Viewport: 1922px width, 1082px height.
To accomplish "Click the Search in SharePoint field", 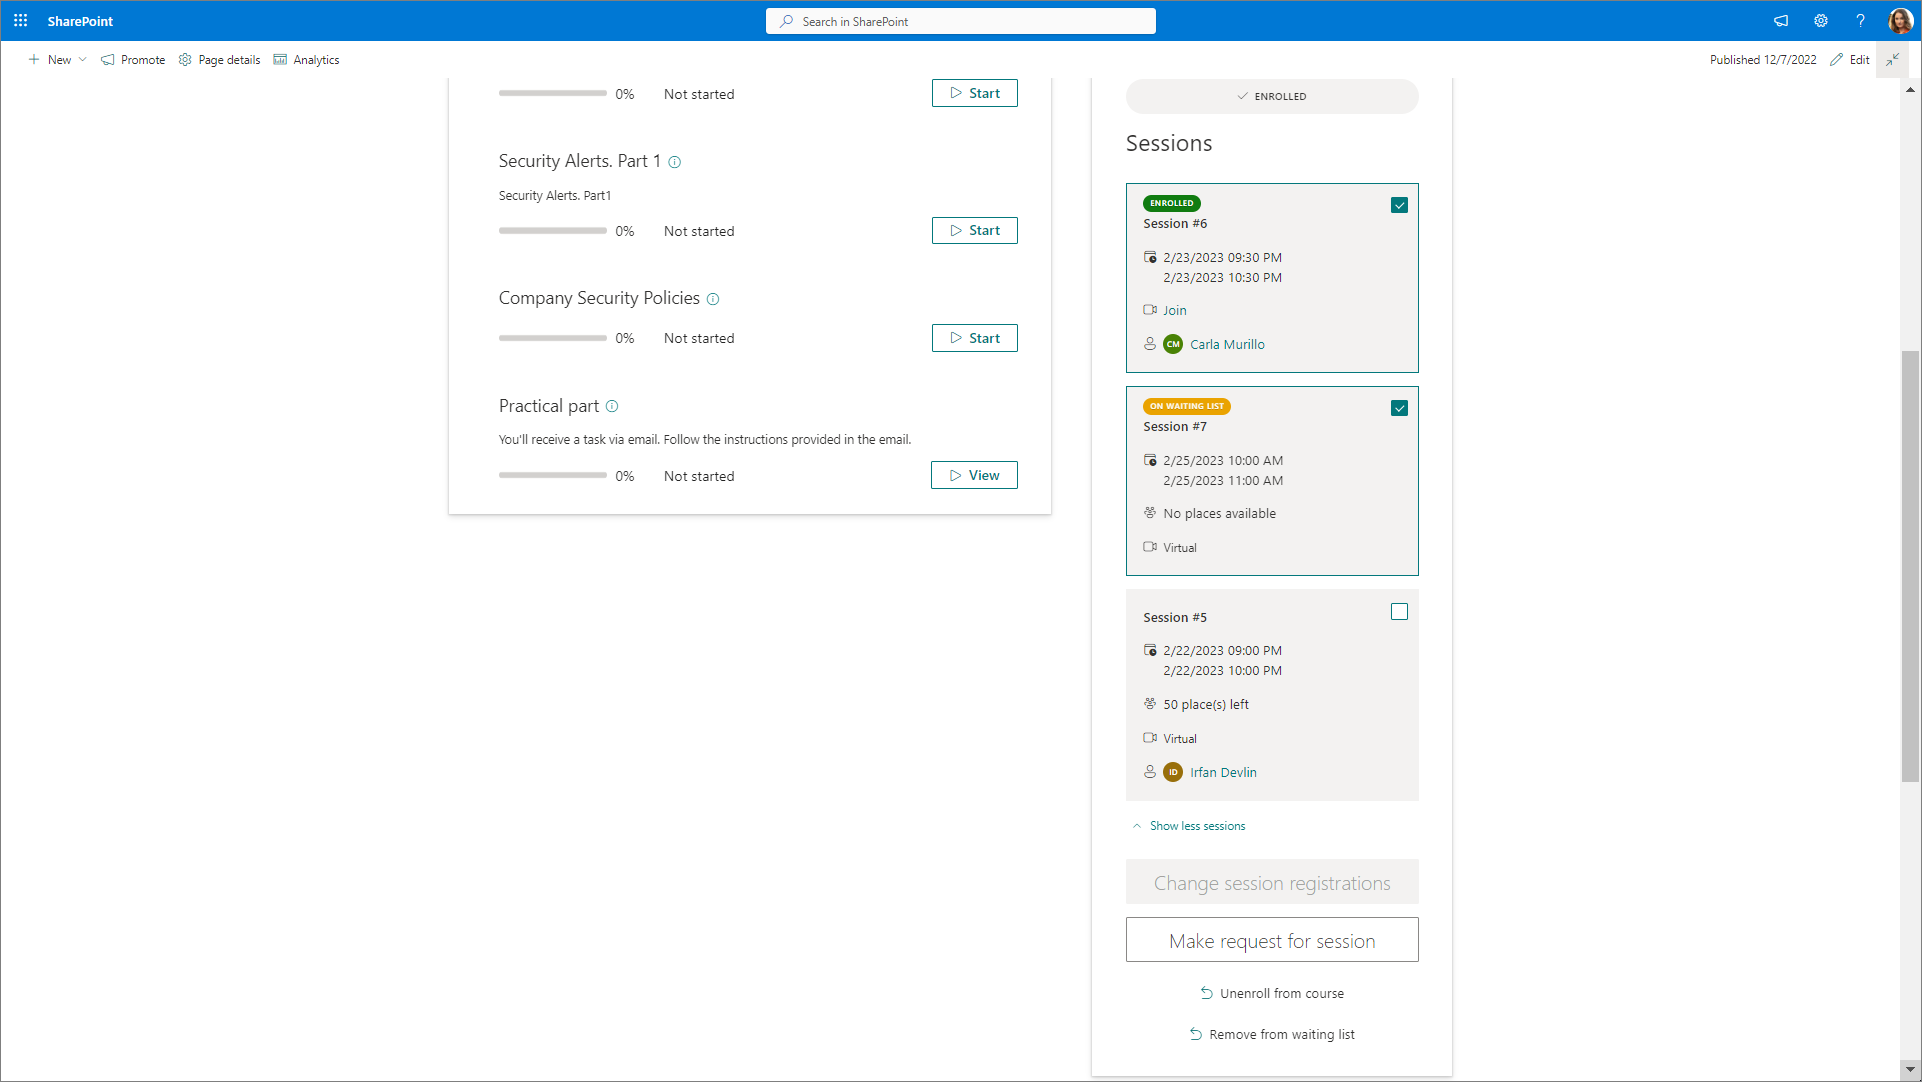I will (960, 21).
